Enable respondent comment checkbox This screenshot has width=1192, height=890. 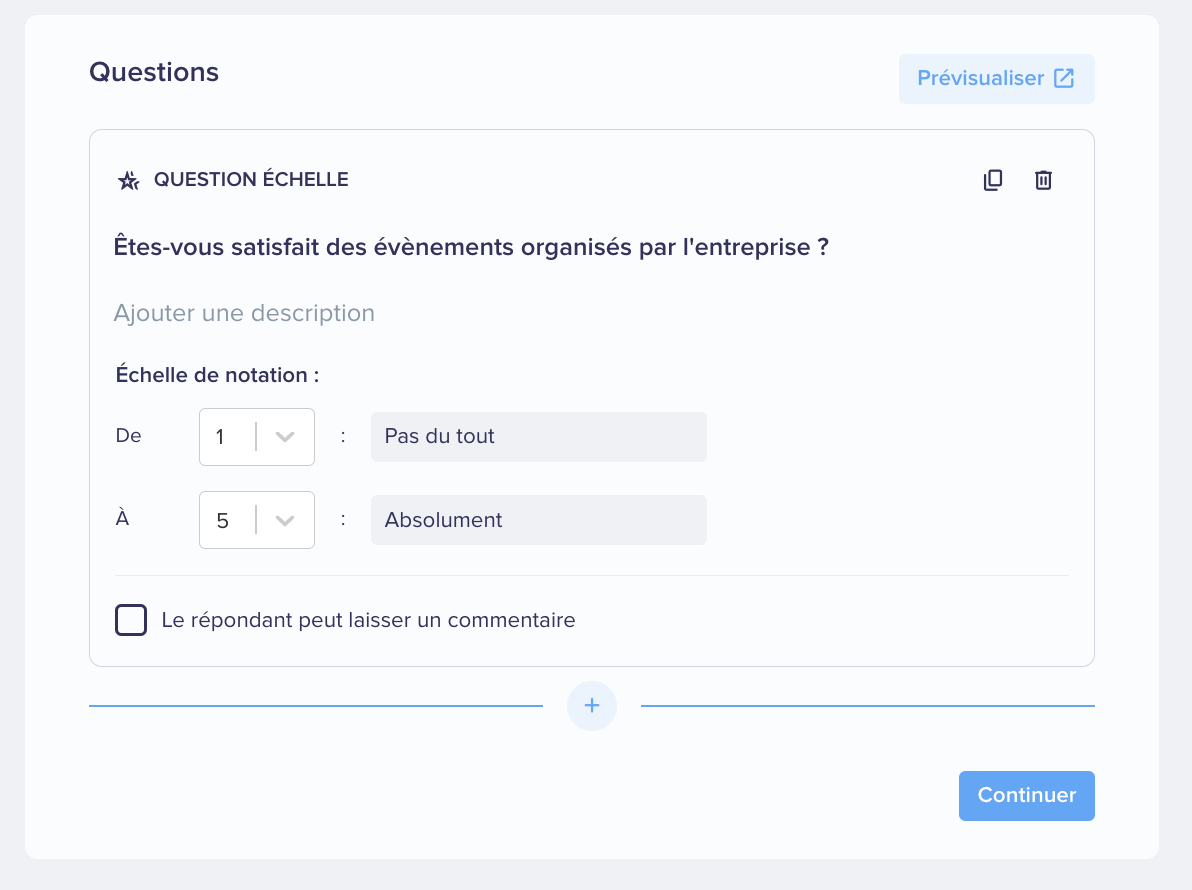131,620
